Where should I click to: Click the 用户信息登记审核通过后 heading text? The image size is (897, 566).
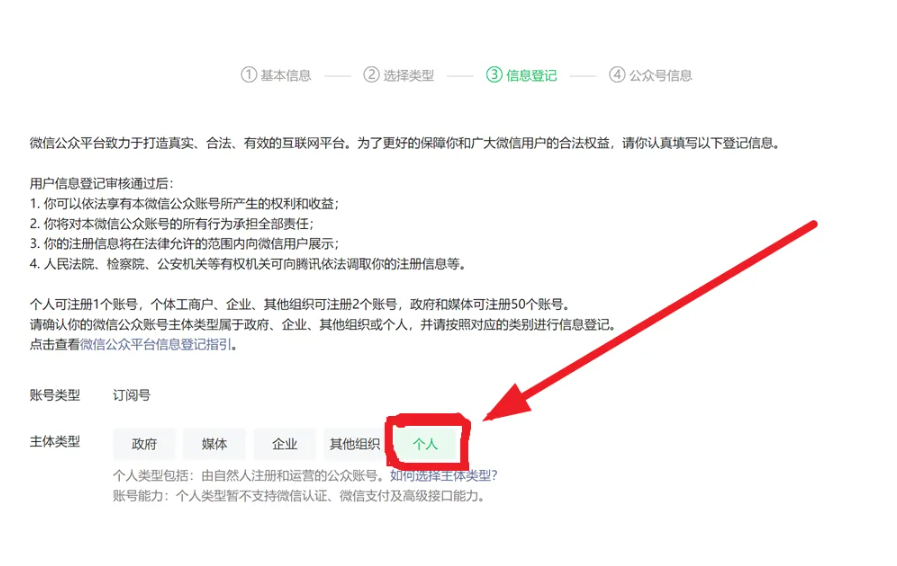(101, 184)
